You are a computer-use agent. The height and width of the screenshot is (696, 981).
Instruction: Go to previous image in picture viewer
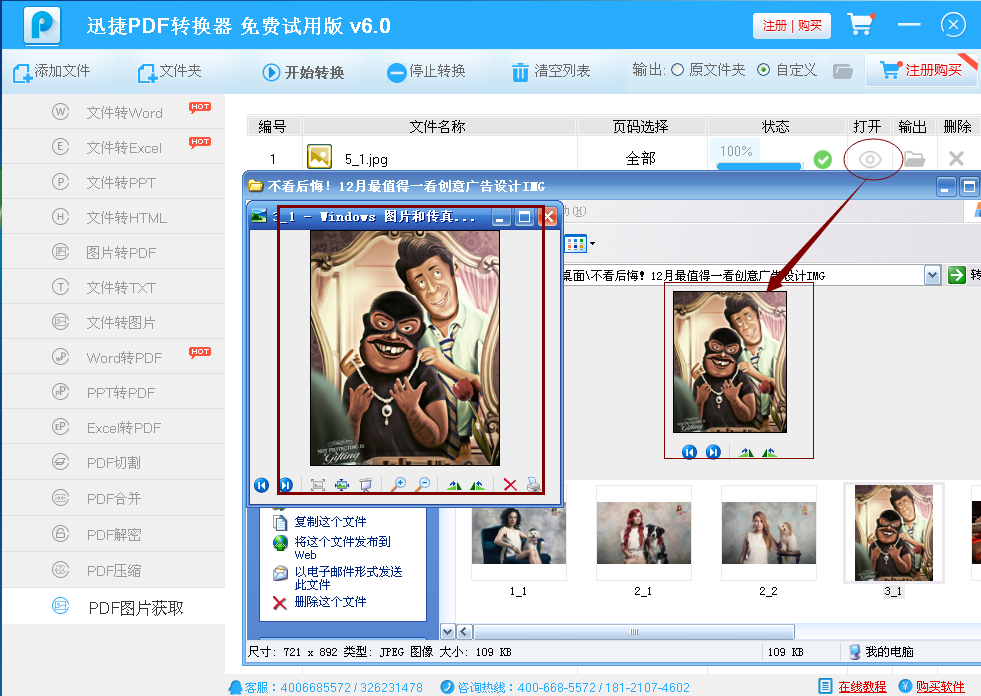pos(262,485)
